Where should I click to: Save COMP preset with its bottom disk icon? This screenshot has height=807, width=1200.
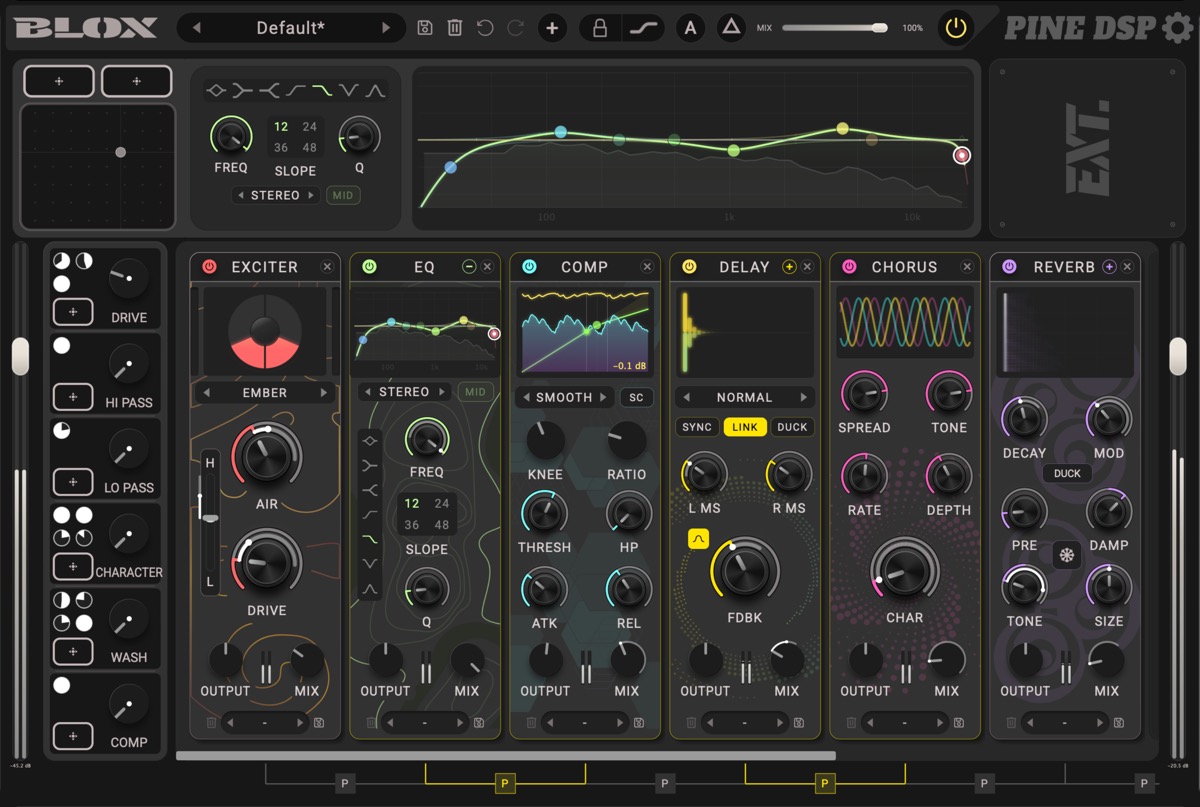[x=638, y=722]
